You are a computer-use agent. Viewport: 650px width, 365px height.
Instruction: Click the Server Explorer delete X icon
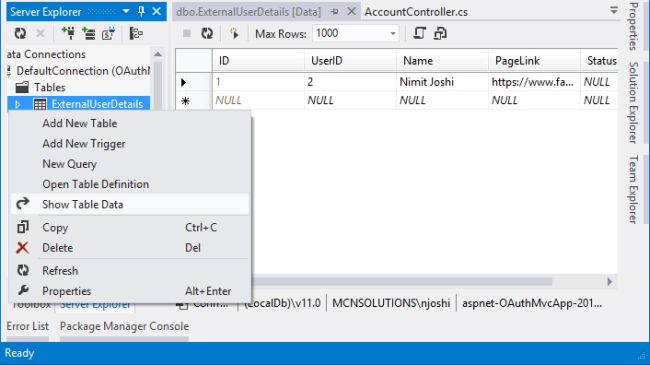click(40, 33)
